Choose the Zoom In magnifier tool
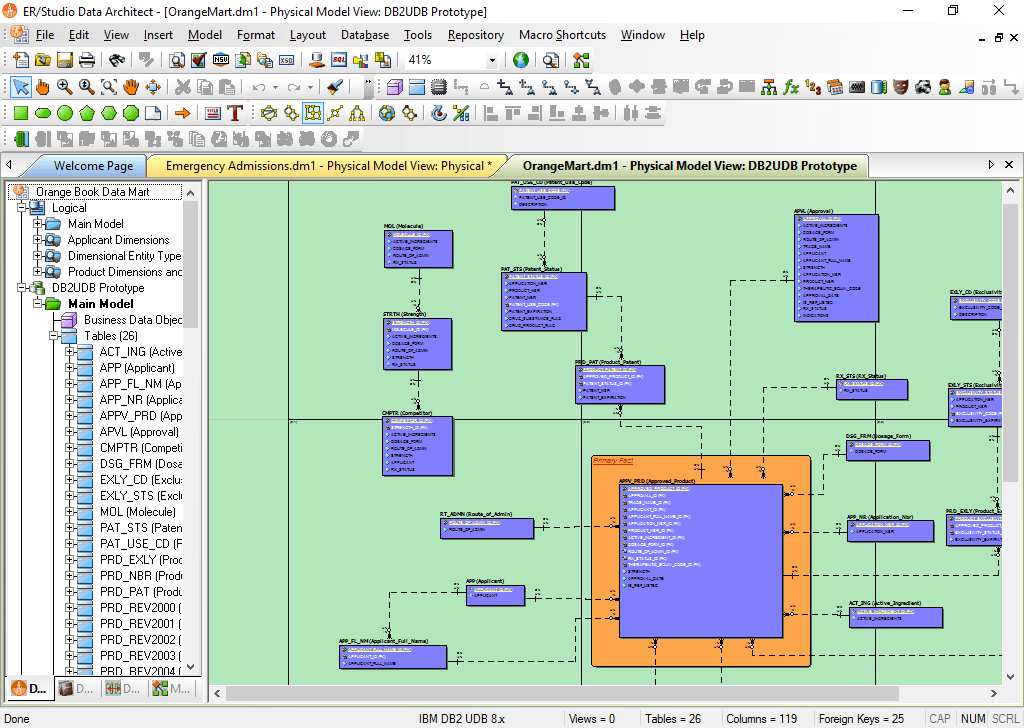1024x728 pixels. tap(64, 87)
